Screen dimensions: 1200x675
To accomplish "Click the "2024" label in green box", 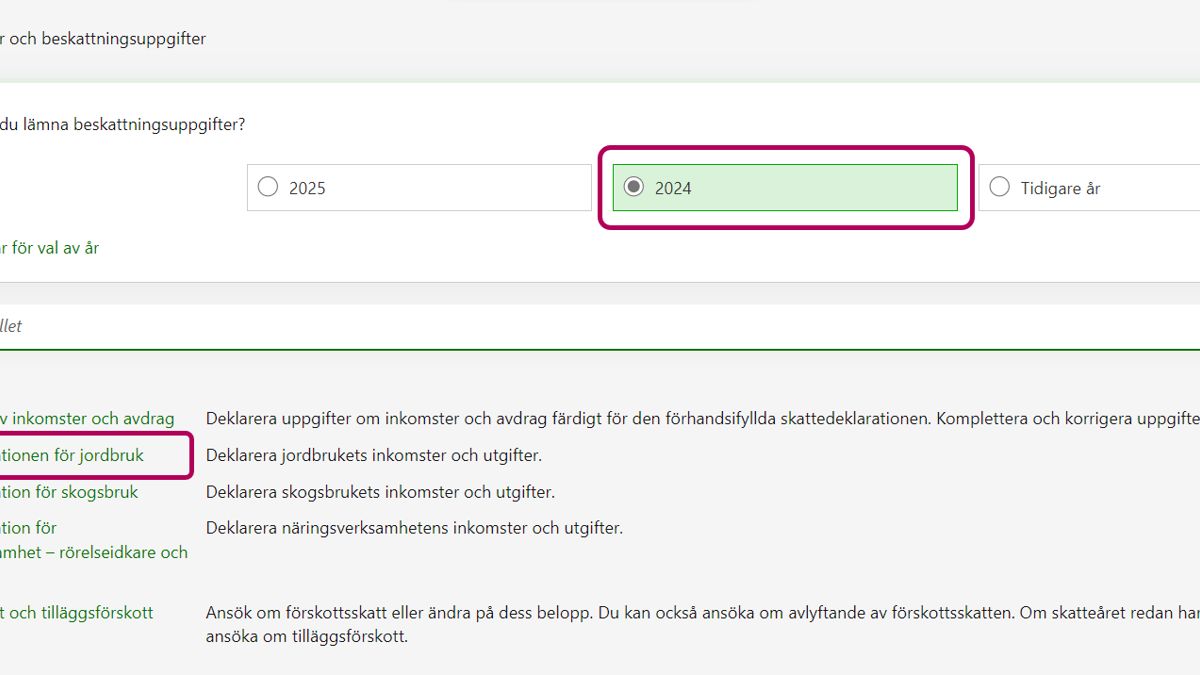I will click(673, 188).
